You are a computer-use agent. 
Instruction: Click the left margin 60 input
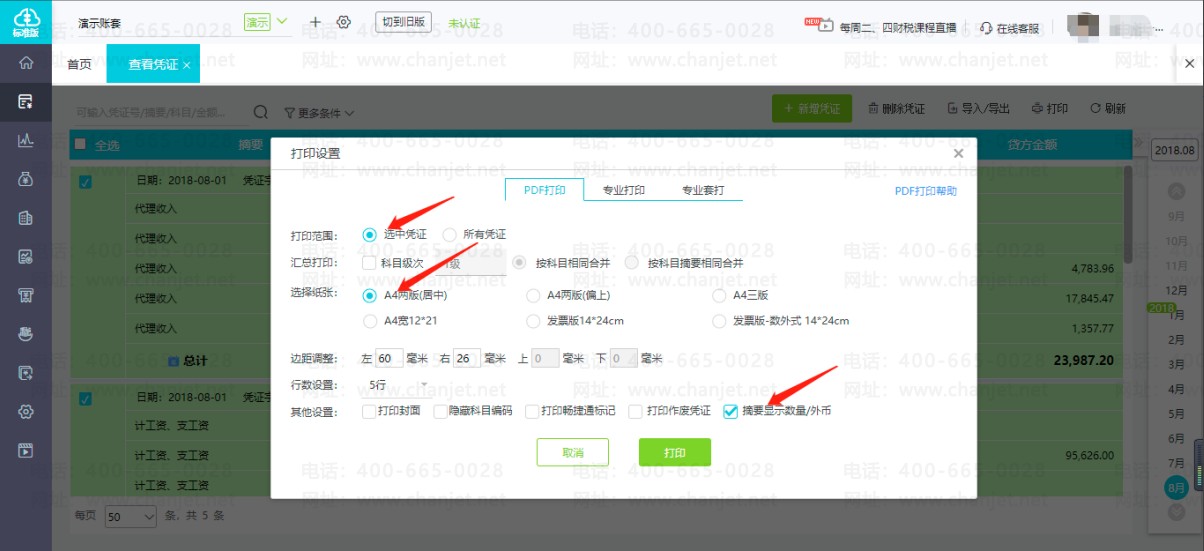tap(390, 358)
